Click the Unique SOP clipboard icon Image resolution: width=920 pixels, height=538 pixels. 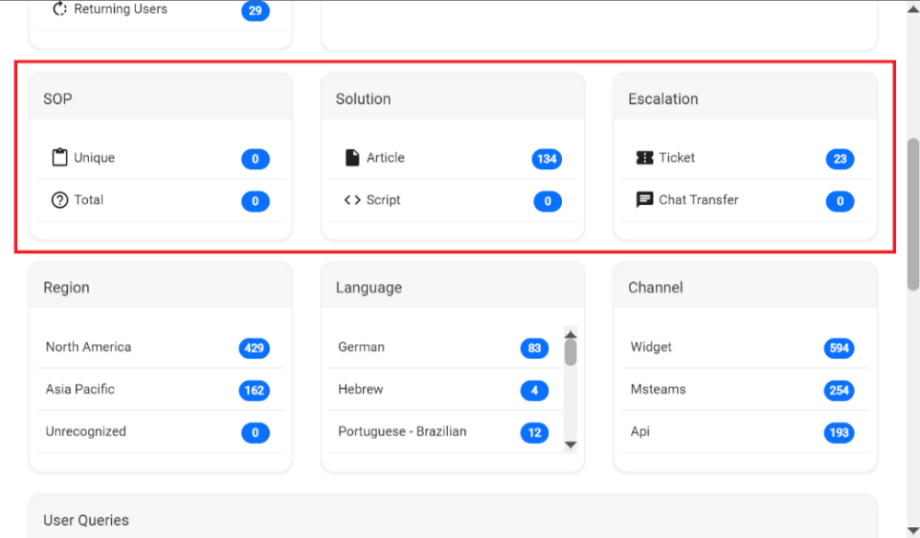(x=59, y=158)
